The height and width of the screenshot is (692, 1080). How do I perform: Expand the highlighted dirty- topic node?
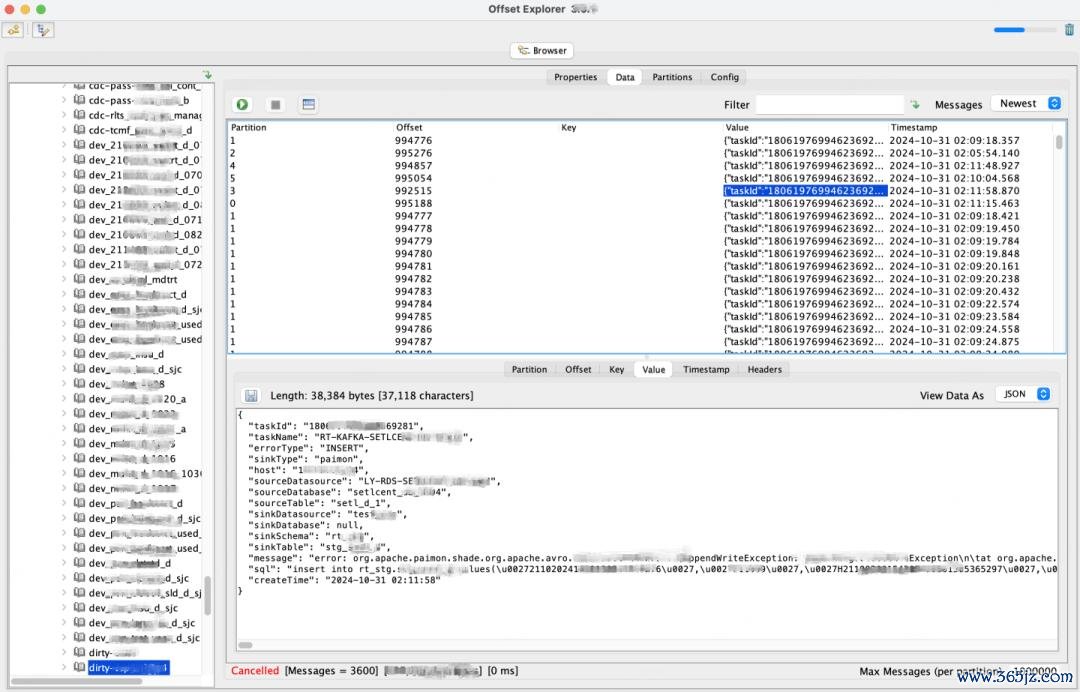click(64, 668)
